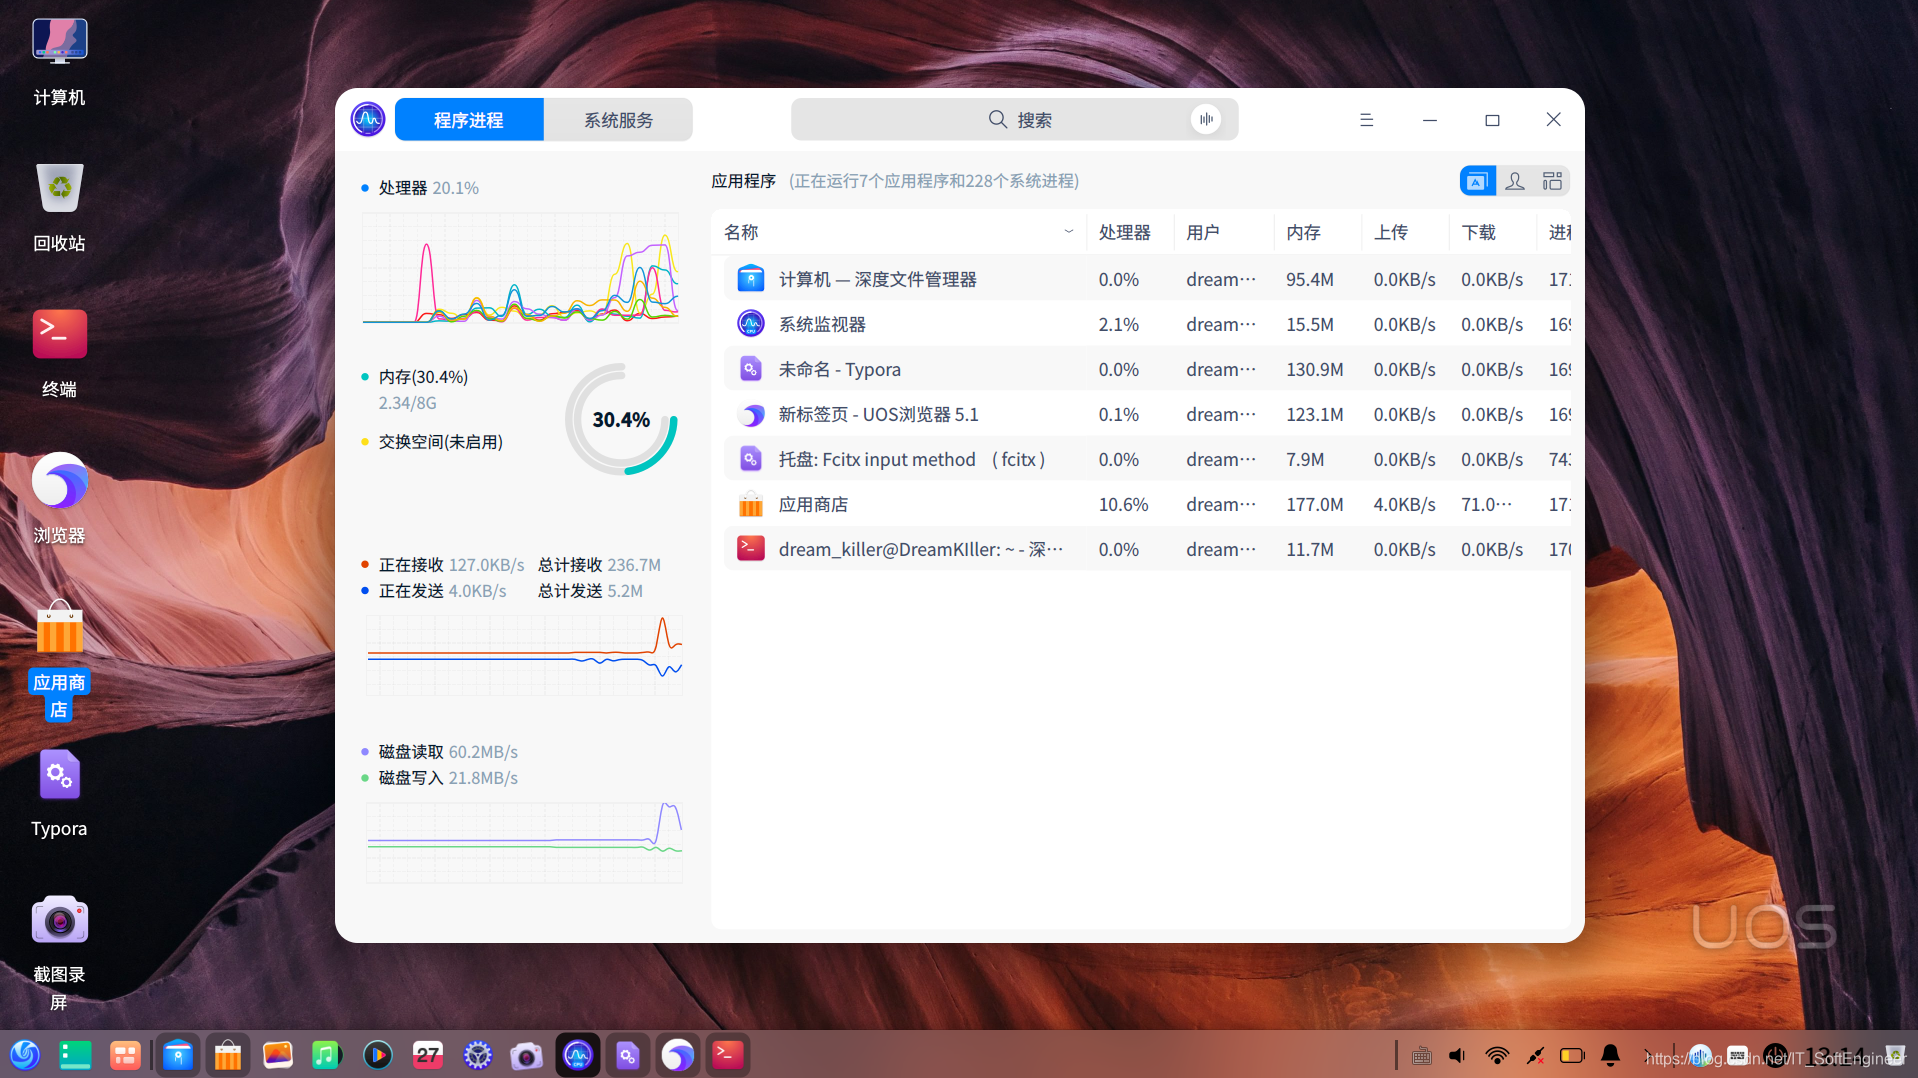Open calendar showing 27 in dock
This screenshot has width=1918, height=1078.
tap(428, 1055)
